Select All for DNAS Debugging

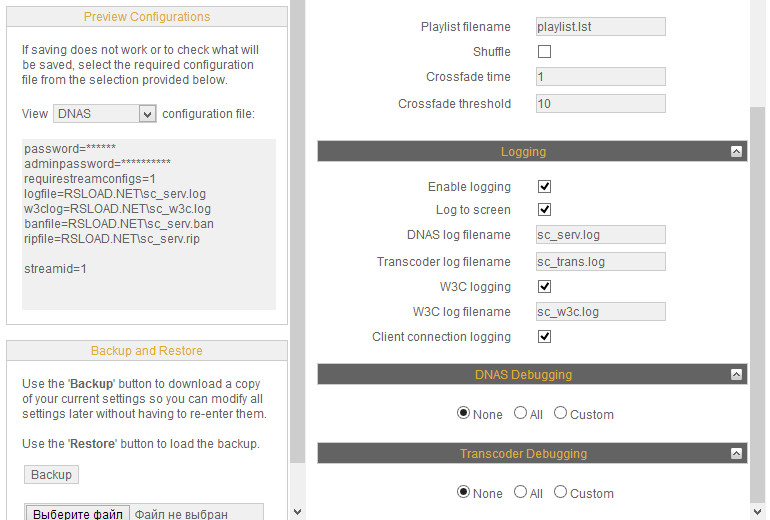click(x=520, y=413)
